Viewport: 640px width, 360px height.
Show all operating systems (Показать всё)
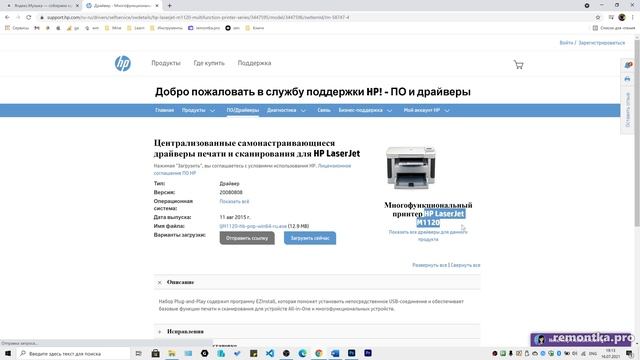(x=234, y=201)
